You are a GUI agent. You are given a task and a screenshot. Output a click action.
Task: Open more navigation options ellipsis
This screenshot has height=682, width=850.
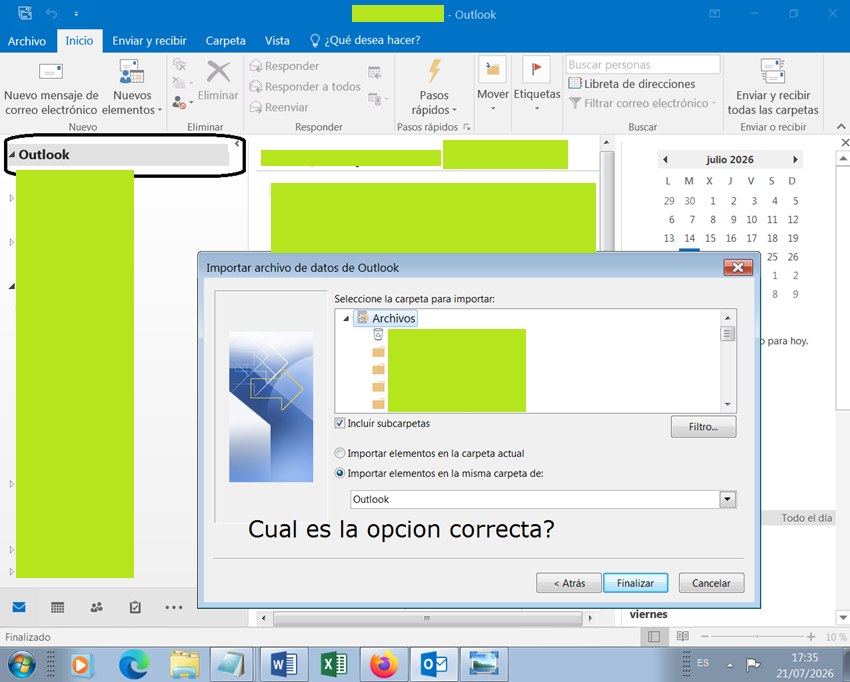click(173, 607)
